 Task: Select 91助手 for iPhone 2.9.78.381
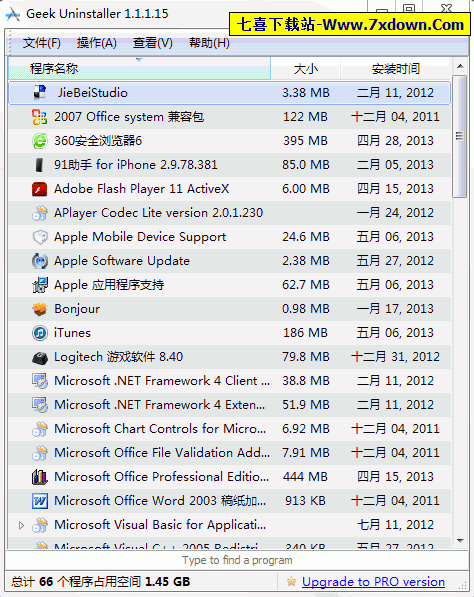(136, 164)
